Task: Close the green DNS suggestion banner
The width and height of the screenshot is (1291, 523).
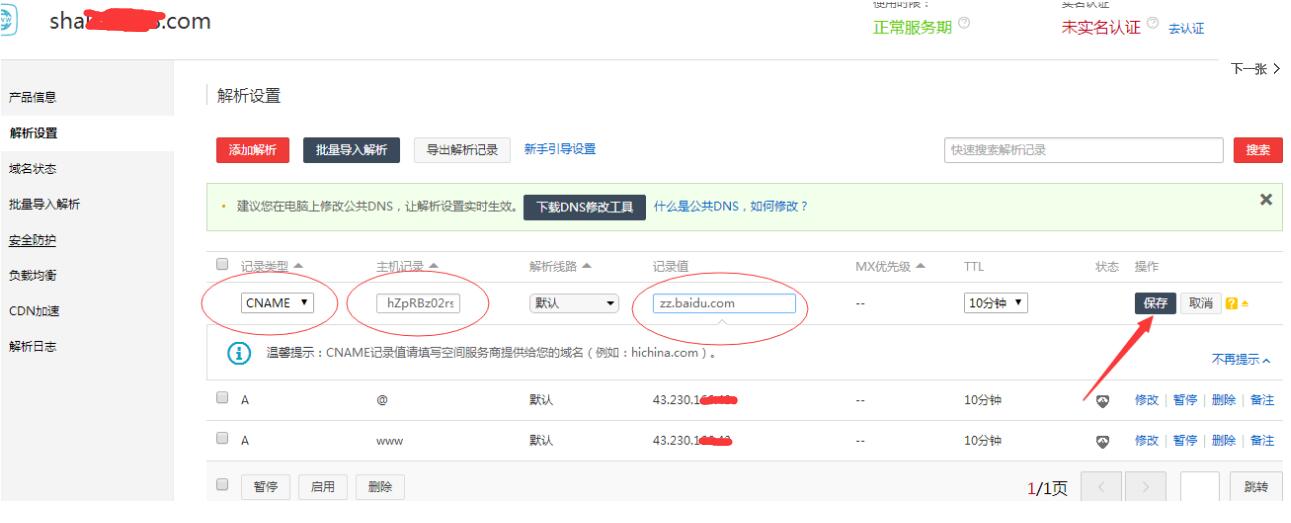Action: (1265, 199)
